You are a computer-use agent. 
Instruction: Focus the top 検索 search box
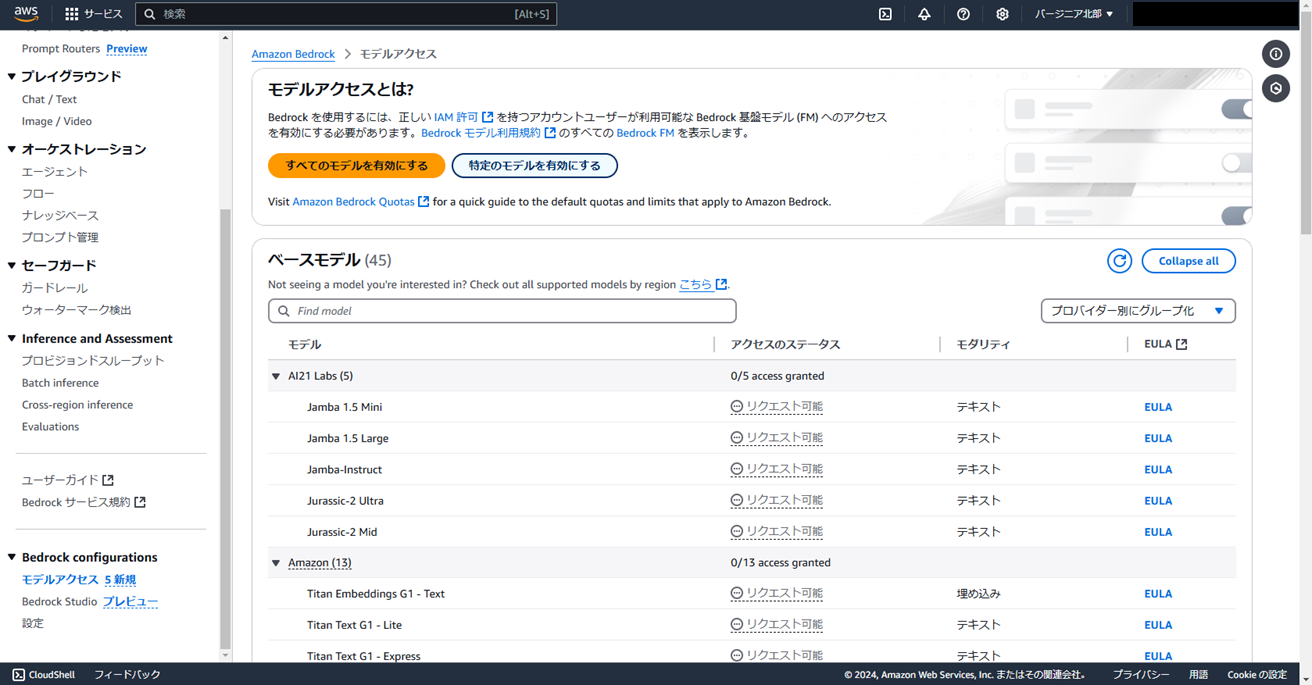[x=346, y=14]
